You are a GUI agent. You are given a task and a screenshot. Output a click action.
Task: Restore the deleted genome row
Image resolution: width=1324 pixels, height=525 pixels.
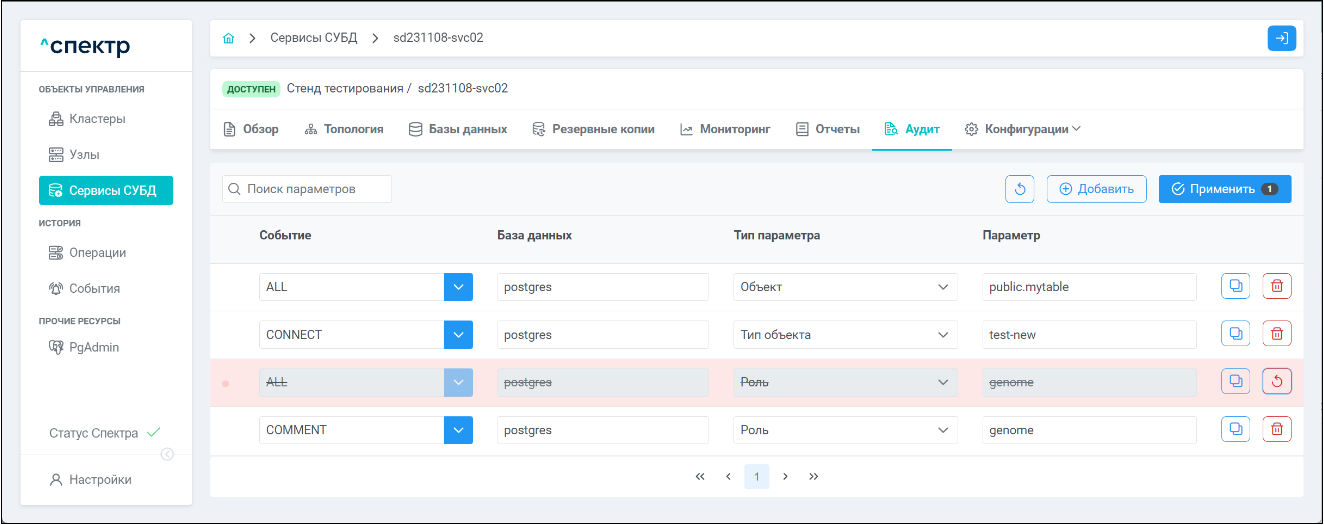[1277, 382]
